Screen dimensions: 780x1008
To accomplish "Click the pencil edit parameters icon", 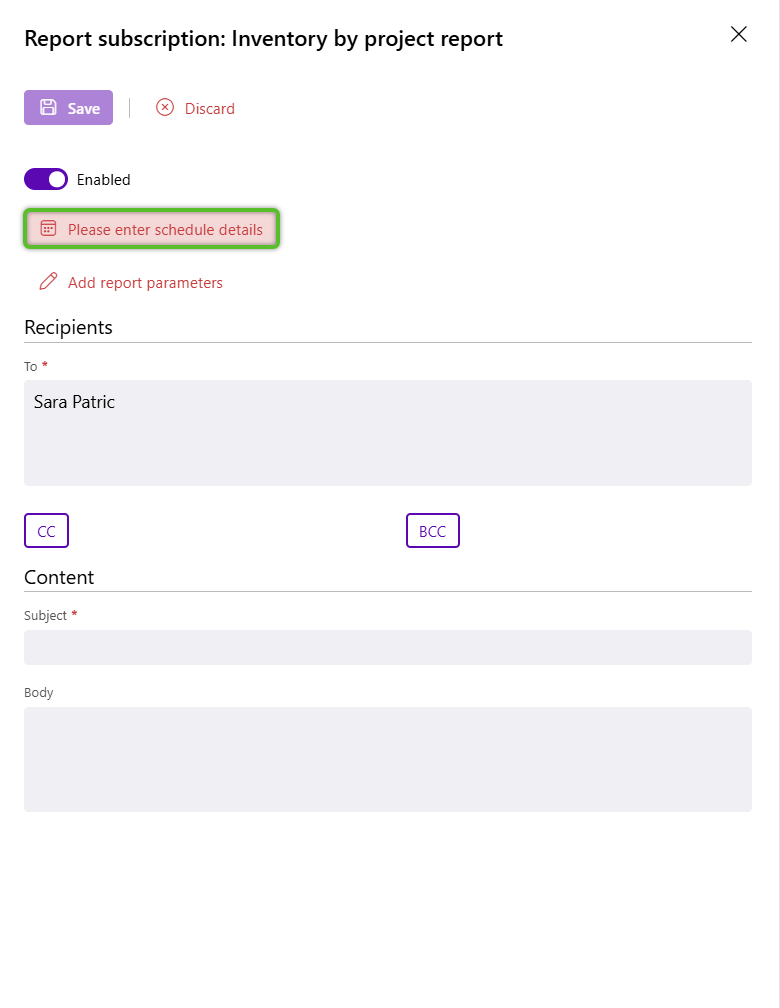I will (x=48, y=282).
